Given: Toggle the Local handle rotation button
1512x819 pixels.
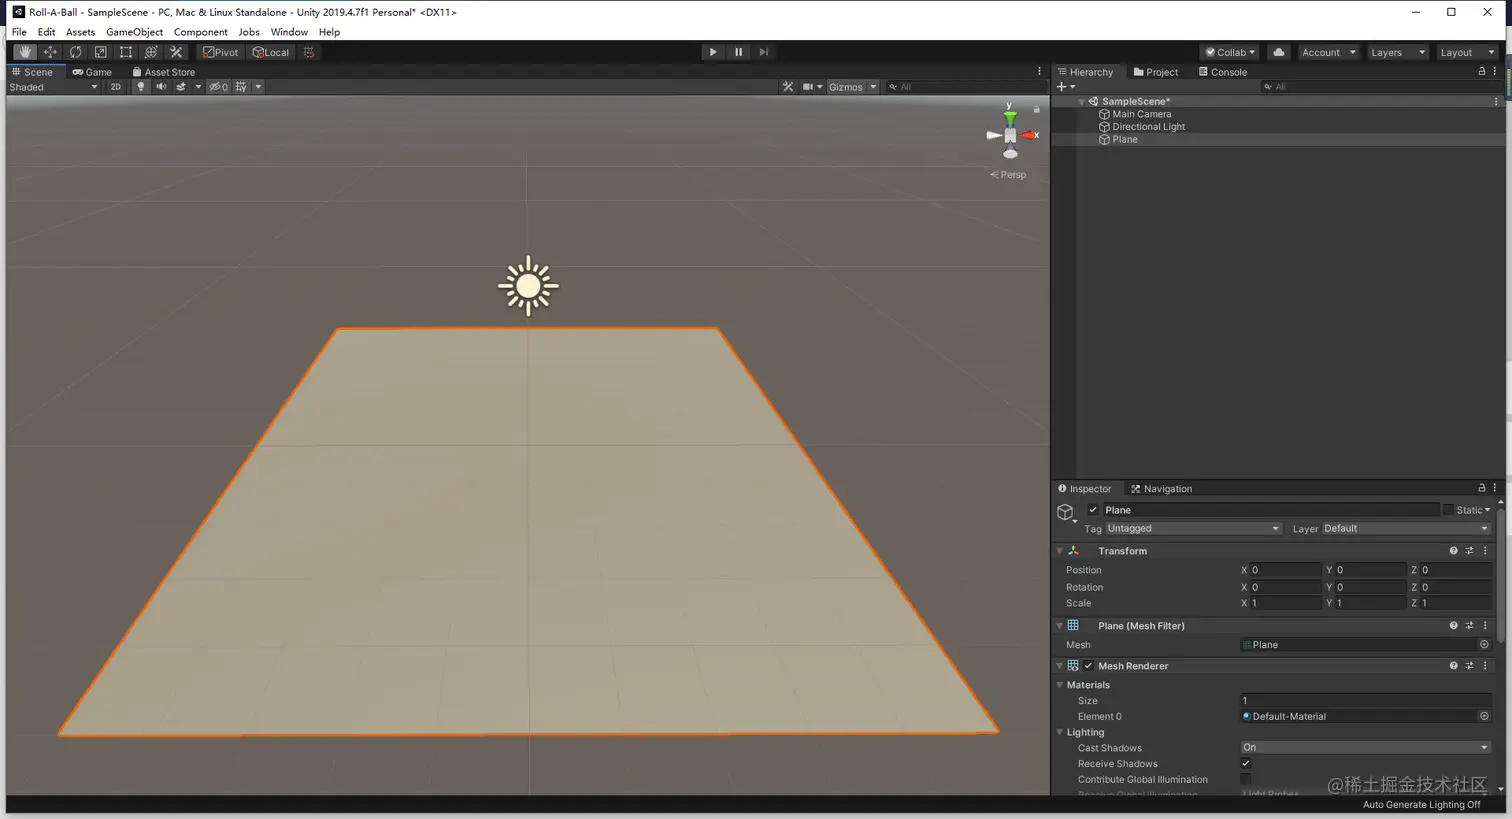Looking at the screenshot, I should 271,52.
